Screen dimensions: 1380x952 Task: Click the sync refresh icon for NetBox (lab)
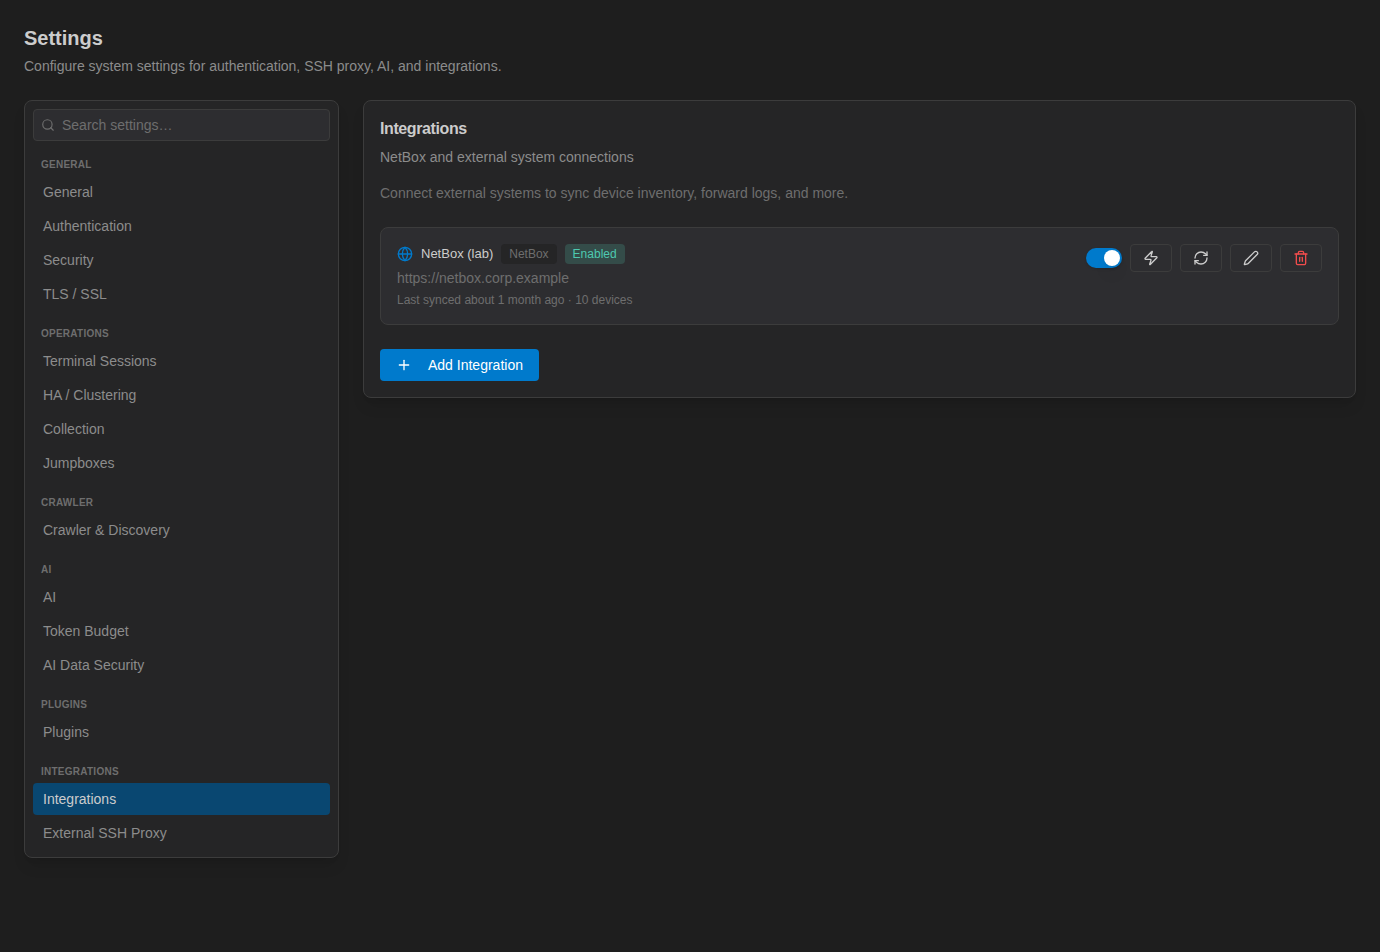[1201, 258]
